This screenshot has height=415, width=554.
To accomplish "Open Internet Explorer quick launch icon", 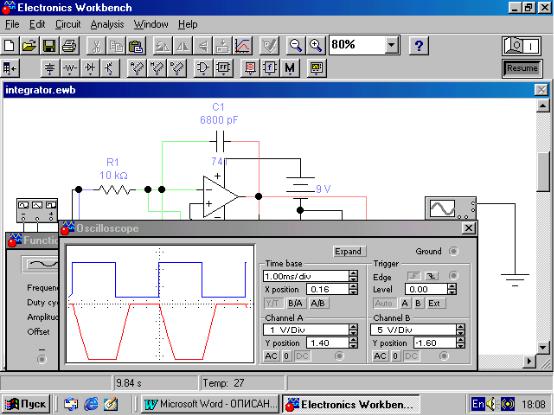I will [91, 404].
